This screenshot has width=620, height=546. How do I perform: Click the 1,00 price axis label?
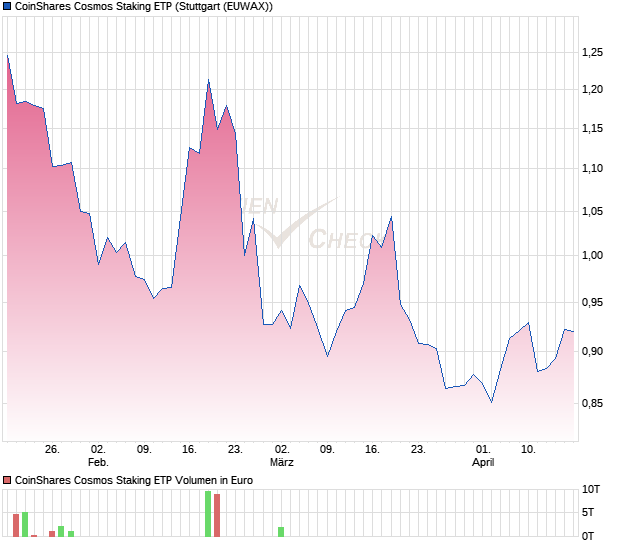[x=592, y=255]
